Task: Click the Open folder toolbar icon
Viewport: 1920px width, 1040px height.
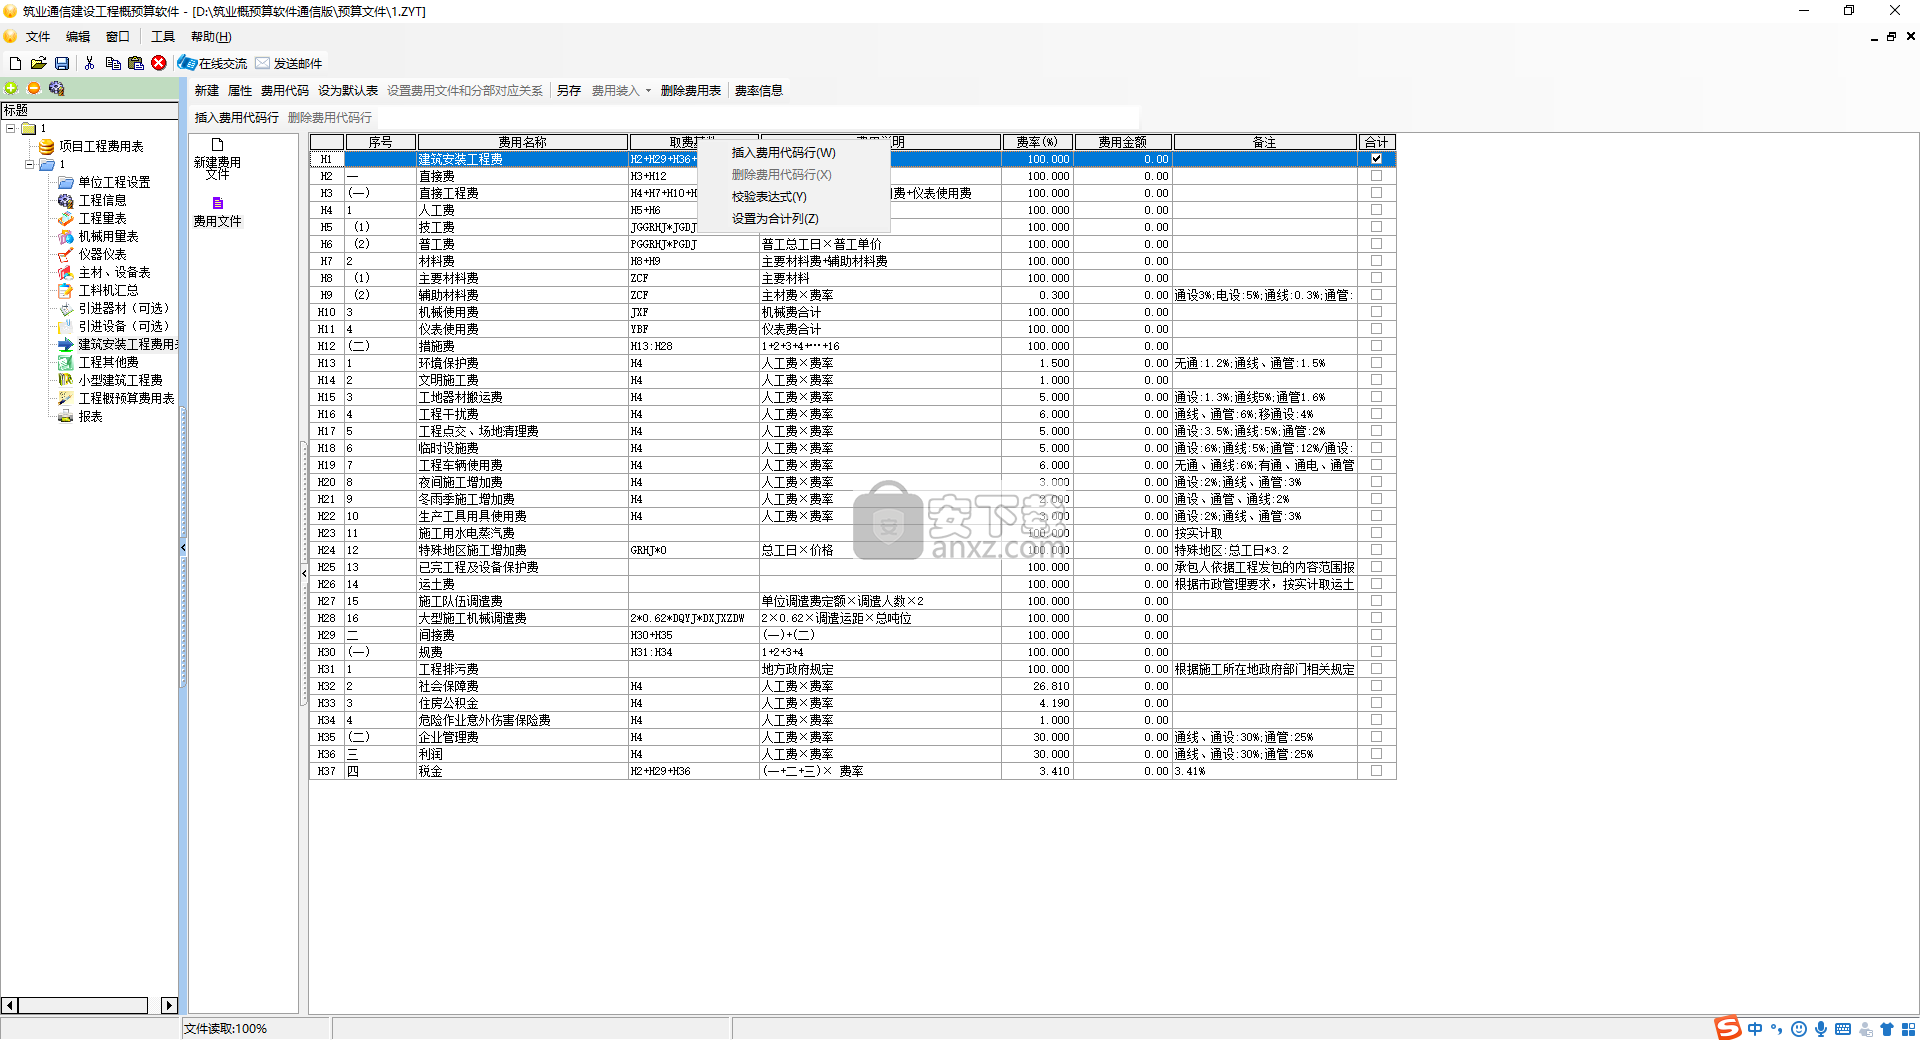Action: [x=38, y=63]
